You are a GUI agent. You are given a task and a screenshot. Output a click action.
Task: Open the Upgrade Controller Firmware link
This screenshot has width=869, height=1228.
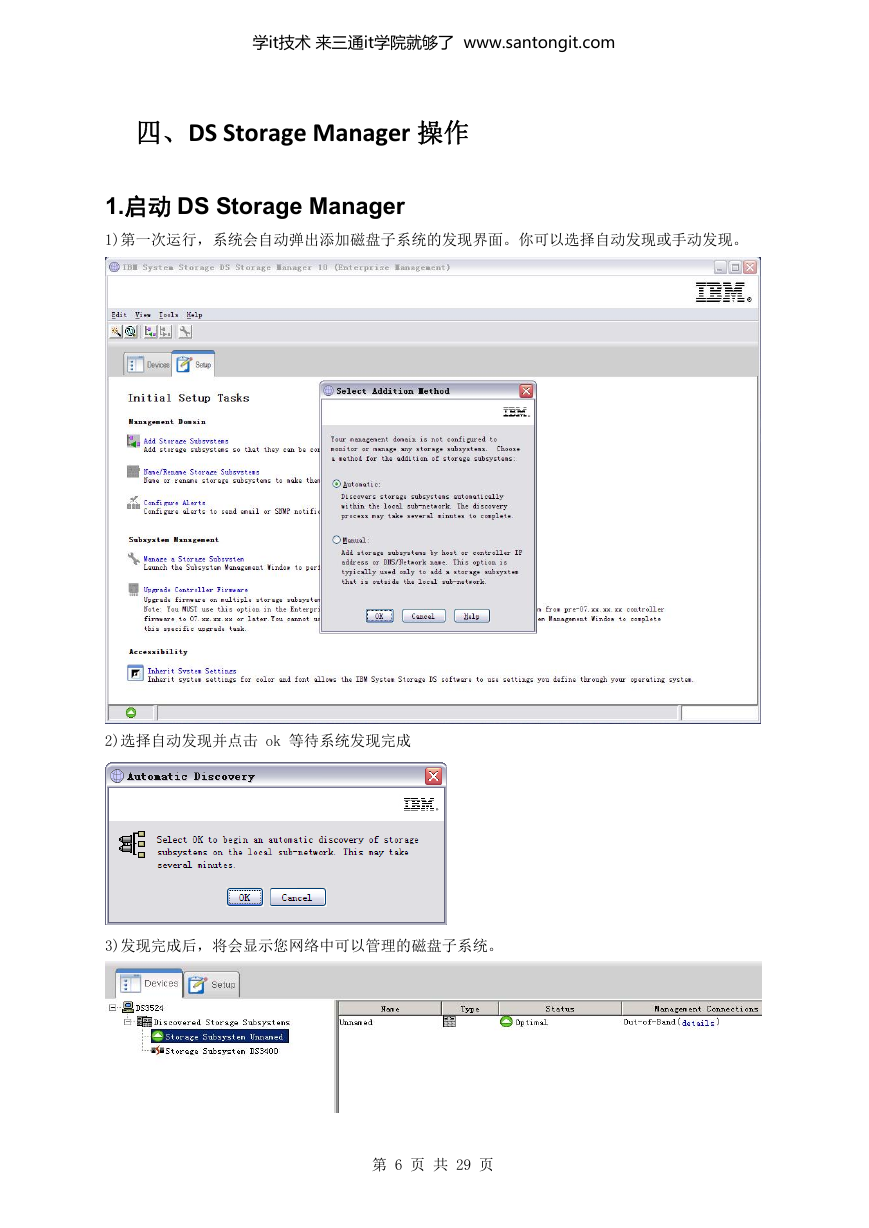[196, 590]
